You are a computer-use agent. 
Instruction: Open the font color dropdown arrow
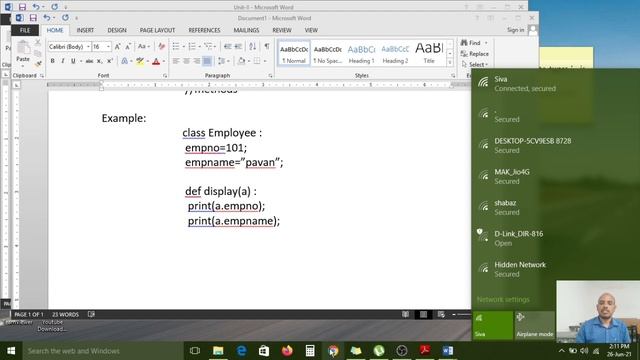click(x=164, y=61)
